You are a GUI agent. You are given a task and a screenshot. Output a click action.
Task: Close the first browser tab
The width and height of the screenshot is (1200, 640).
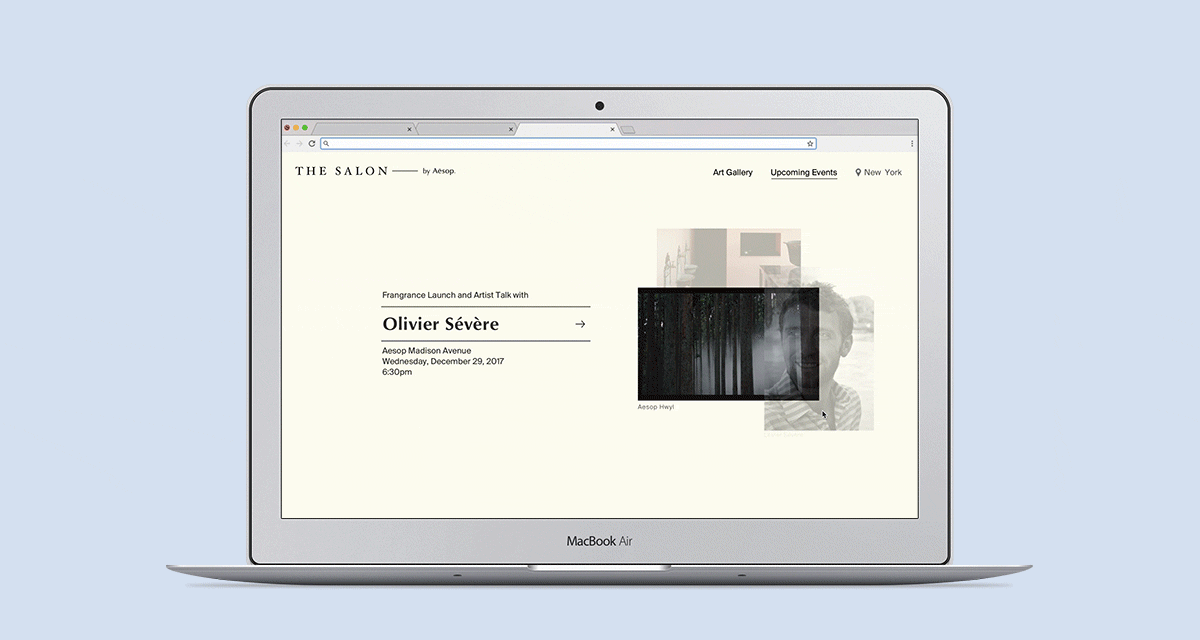[x=409, y=129]
